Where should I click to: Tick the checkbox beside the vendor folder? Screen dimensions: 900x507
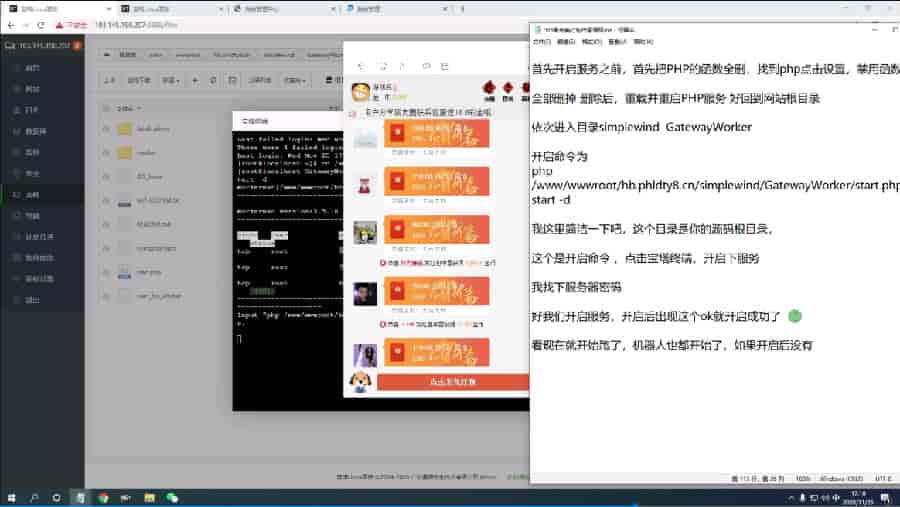coord(106,152)
